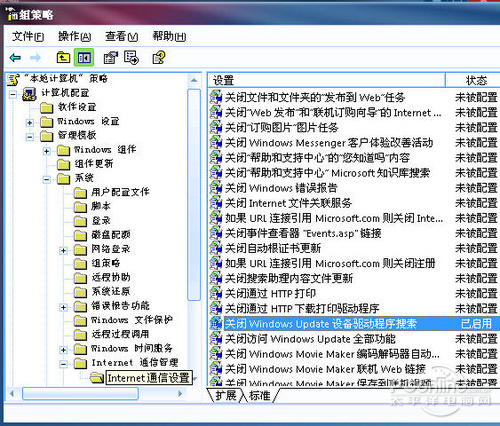Open the 文件(F) menu
The image size is (500, 426).
(28, 36)
